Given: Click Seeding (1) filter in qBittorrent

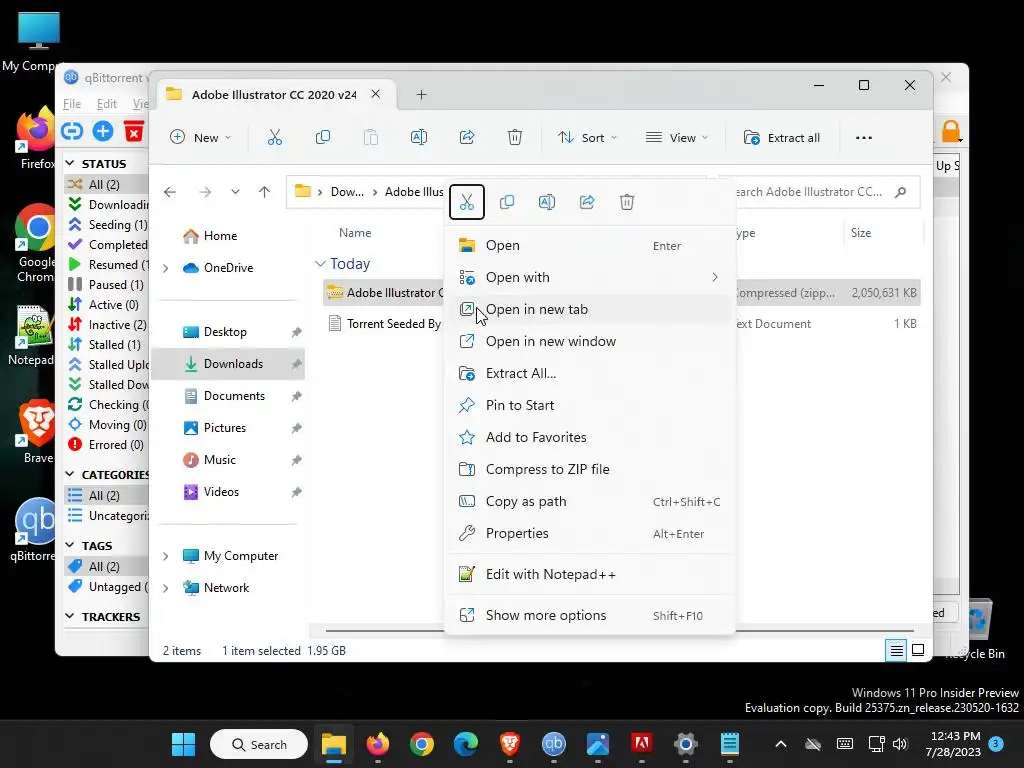Looking at the screenshot, I should click(107, 225).
